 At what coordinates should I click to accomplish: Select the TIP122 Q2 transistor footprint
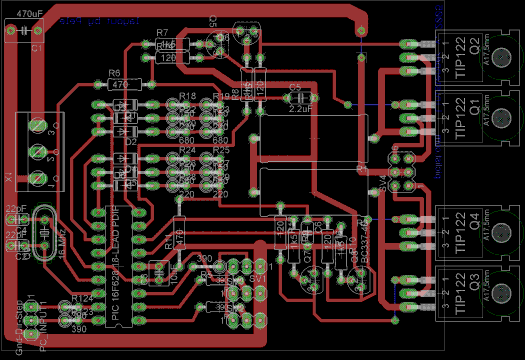tap(478, 58)
